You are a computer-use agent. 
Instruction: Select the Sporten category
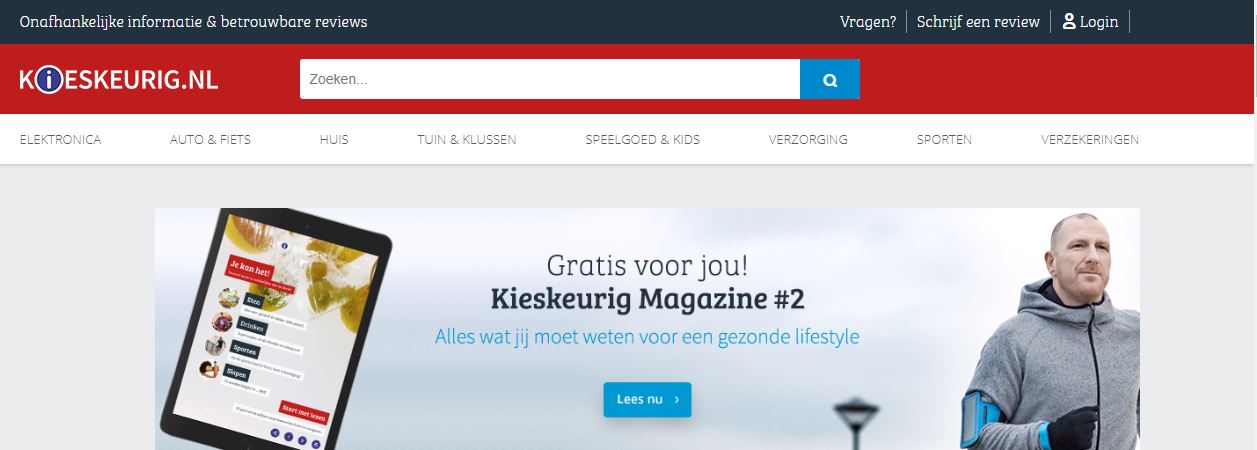944,140
